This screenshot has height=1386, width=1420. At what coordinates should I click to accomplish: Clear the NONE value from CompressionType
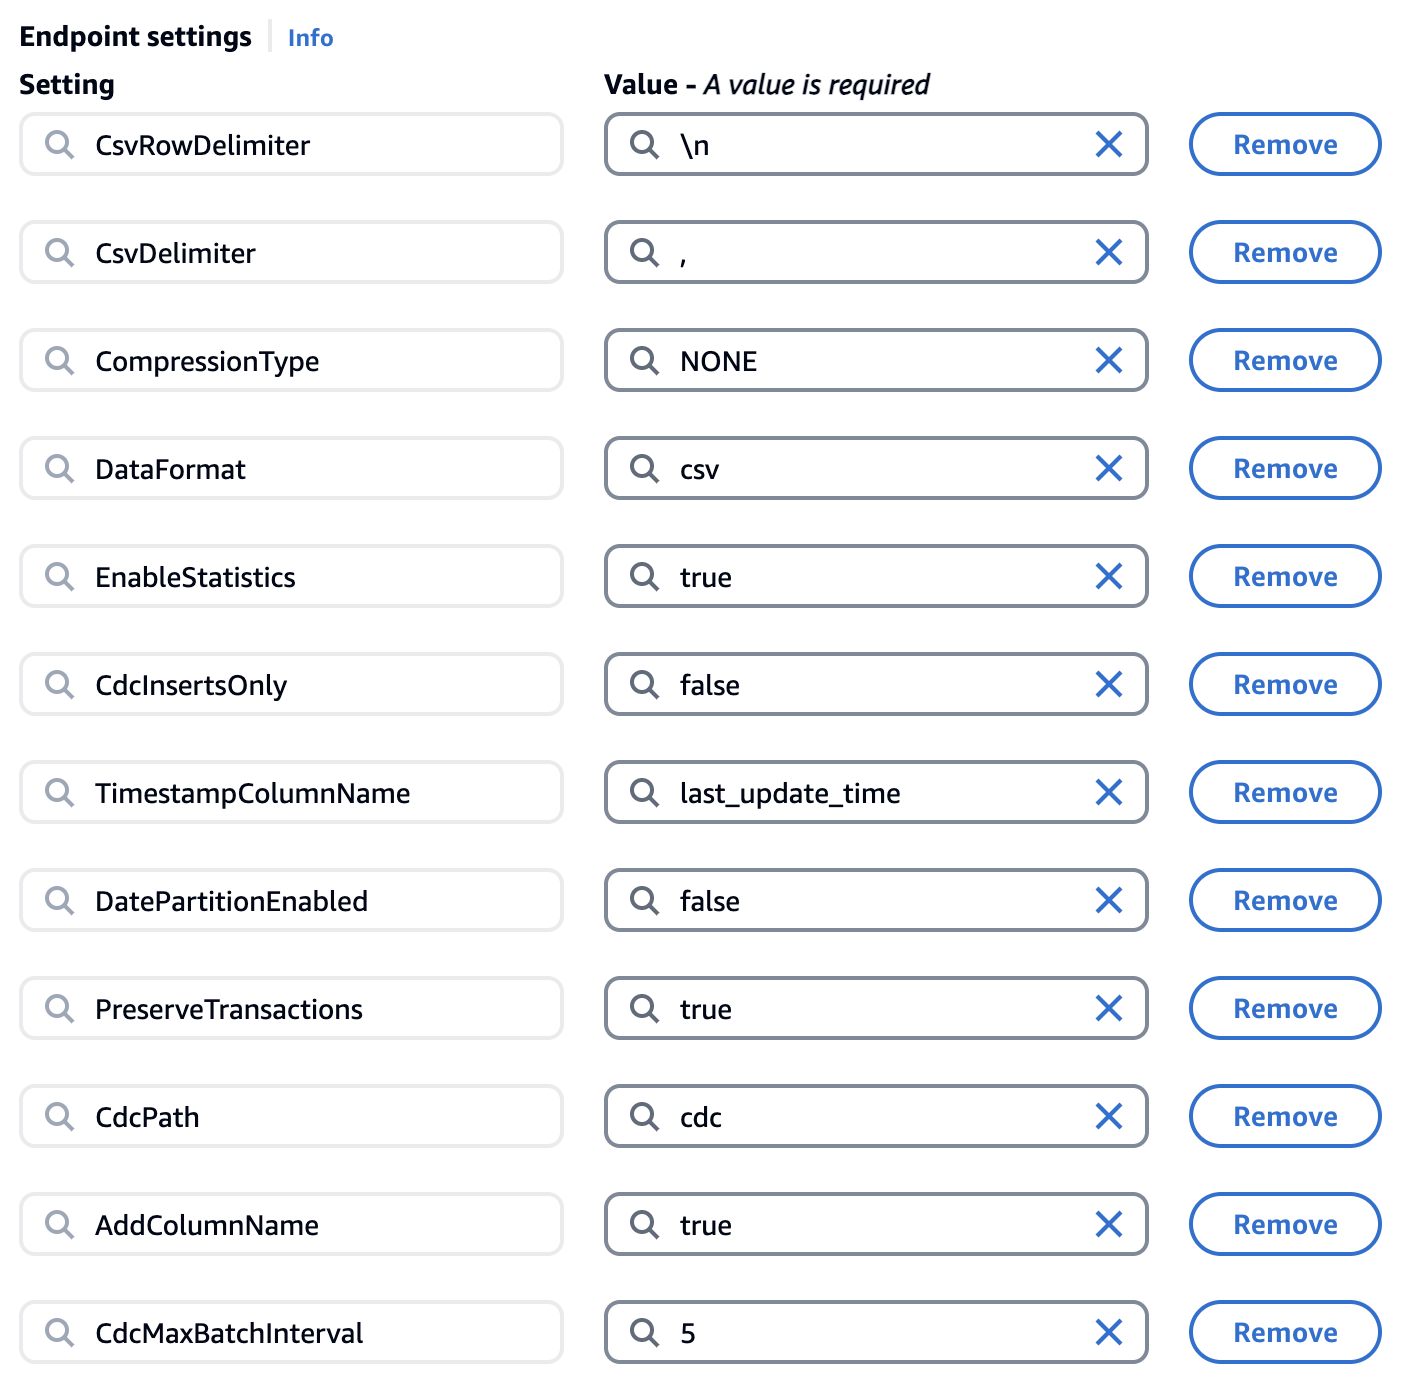pyautogui.click(x=1108, y=361)
